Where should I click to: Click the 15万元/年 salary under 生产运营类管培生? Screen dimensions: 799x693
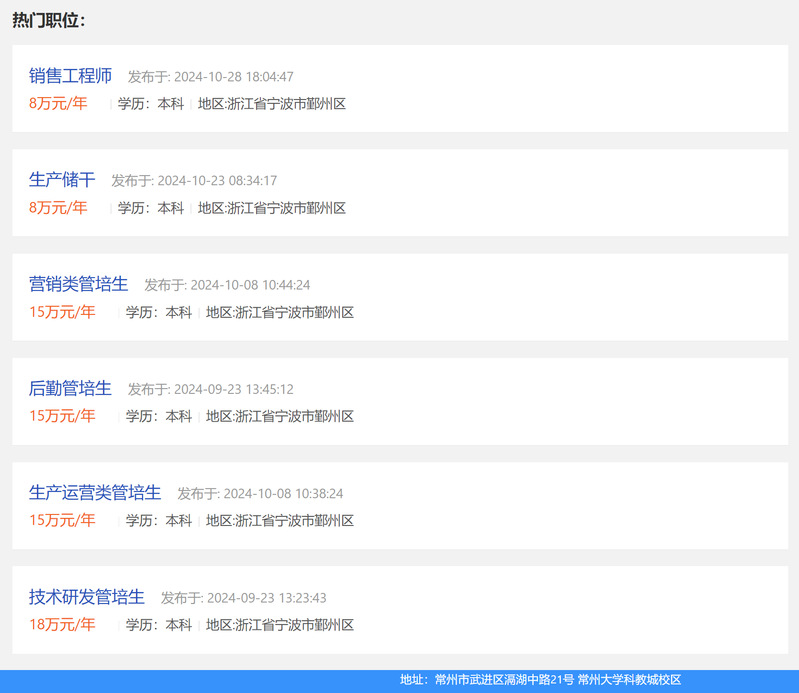62,520
